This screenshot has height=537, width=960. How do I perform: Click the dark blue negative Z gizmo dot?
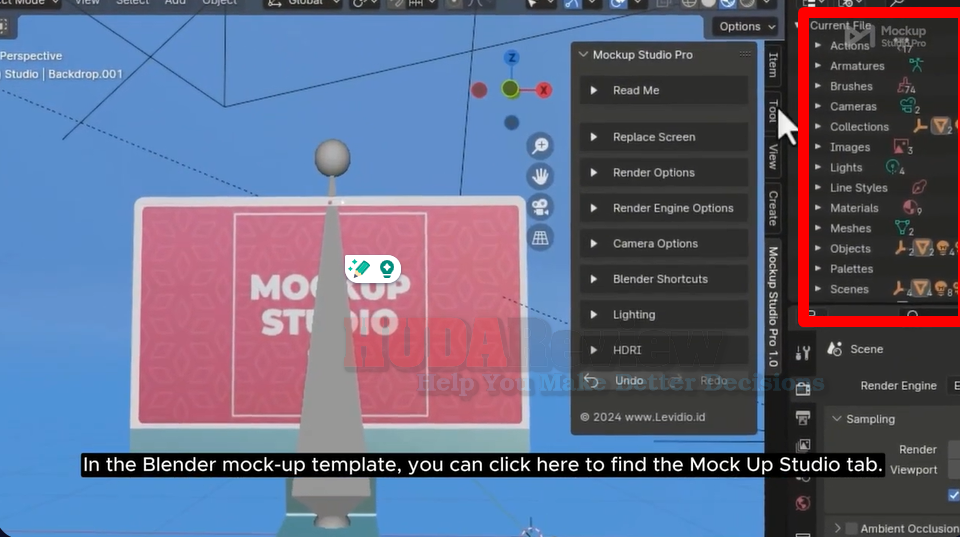pos(512,122)
